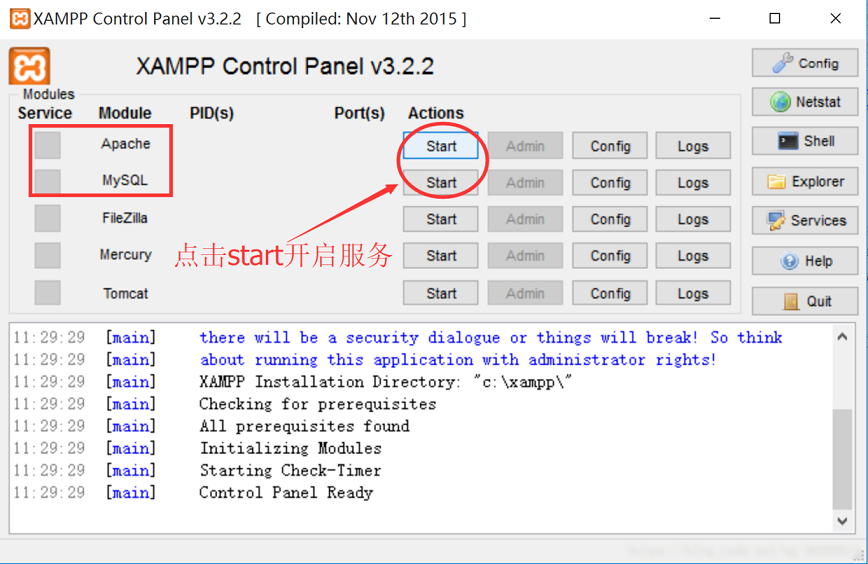
Task: Open the Shell terminal
Action: click(x=804, y=141)
